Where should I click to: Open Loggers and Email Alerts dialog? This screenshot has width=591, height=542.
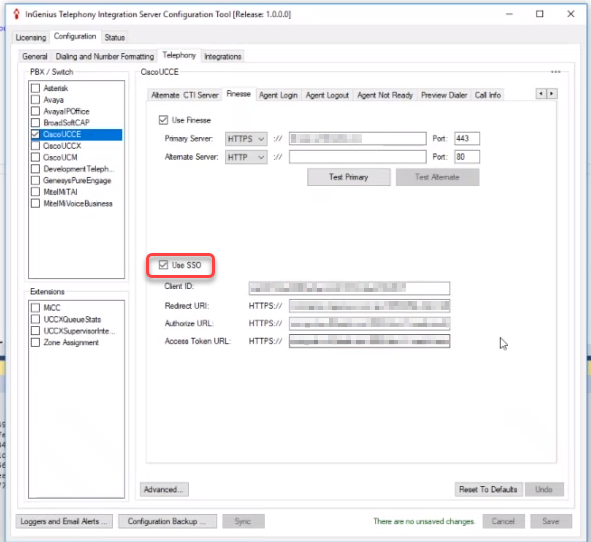64,521
